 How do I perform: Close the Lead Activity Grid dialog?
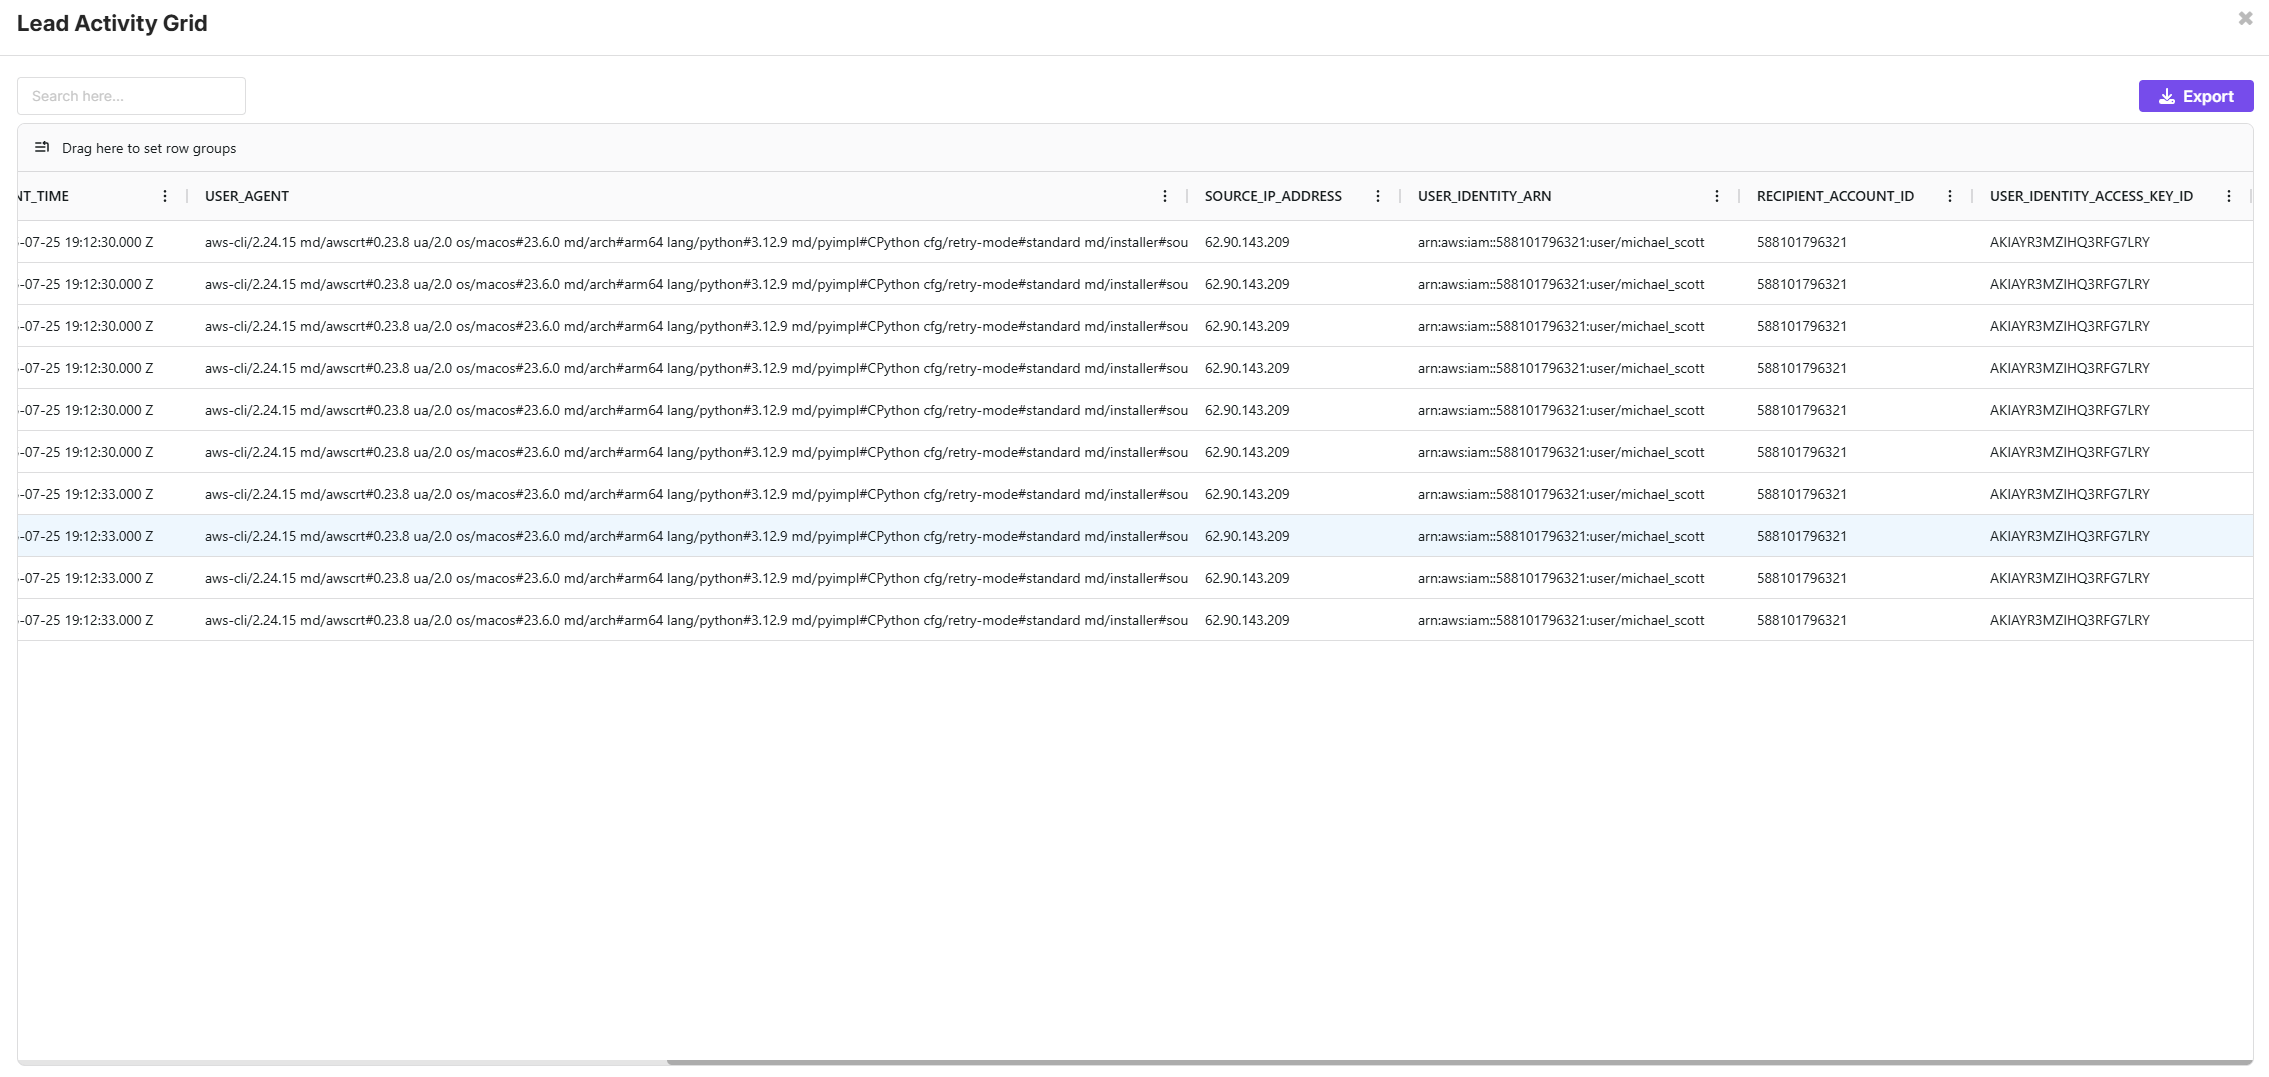point(2246,18)
